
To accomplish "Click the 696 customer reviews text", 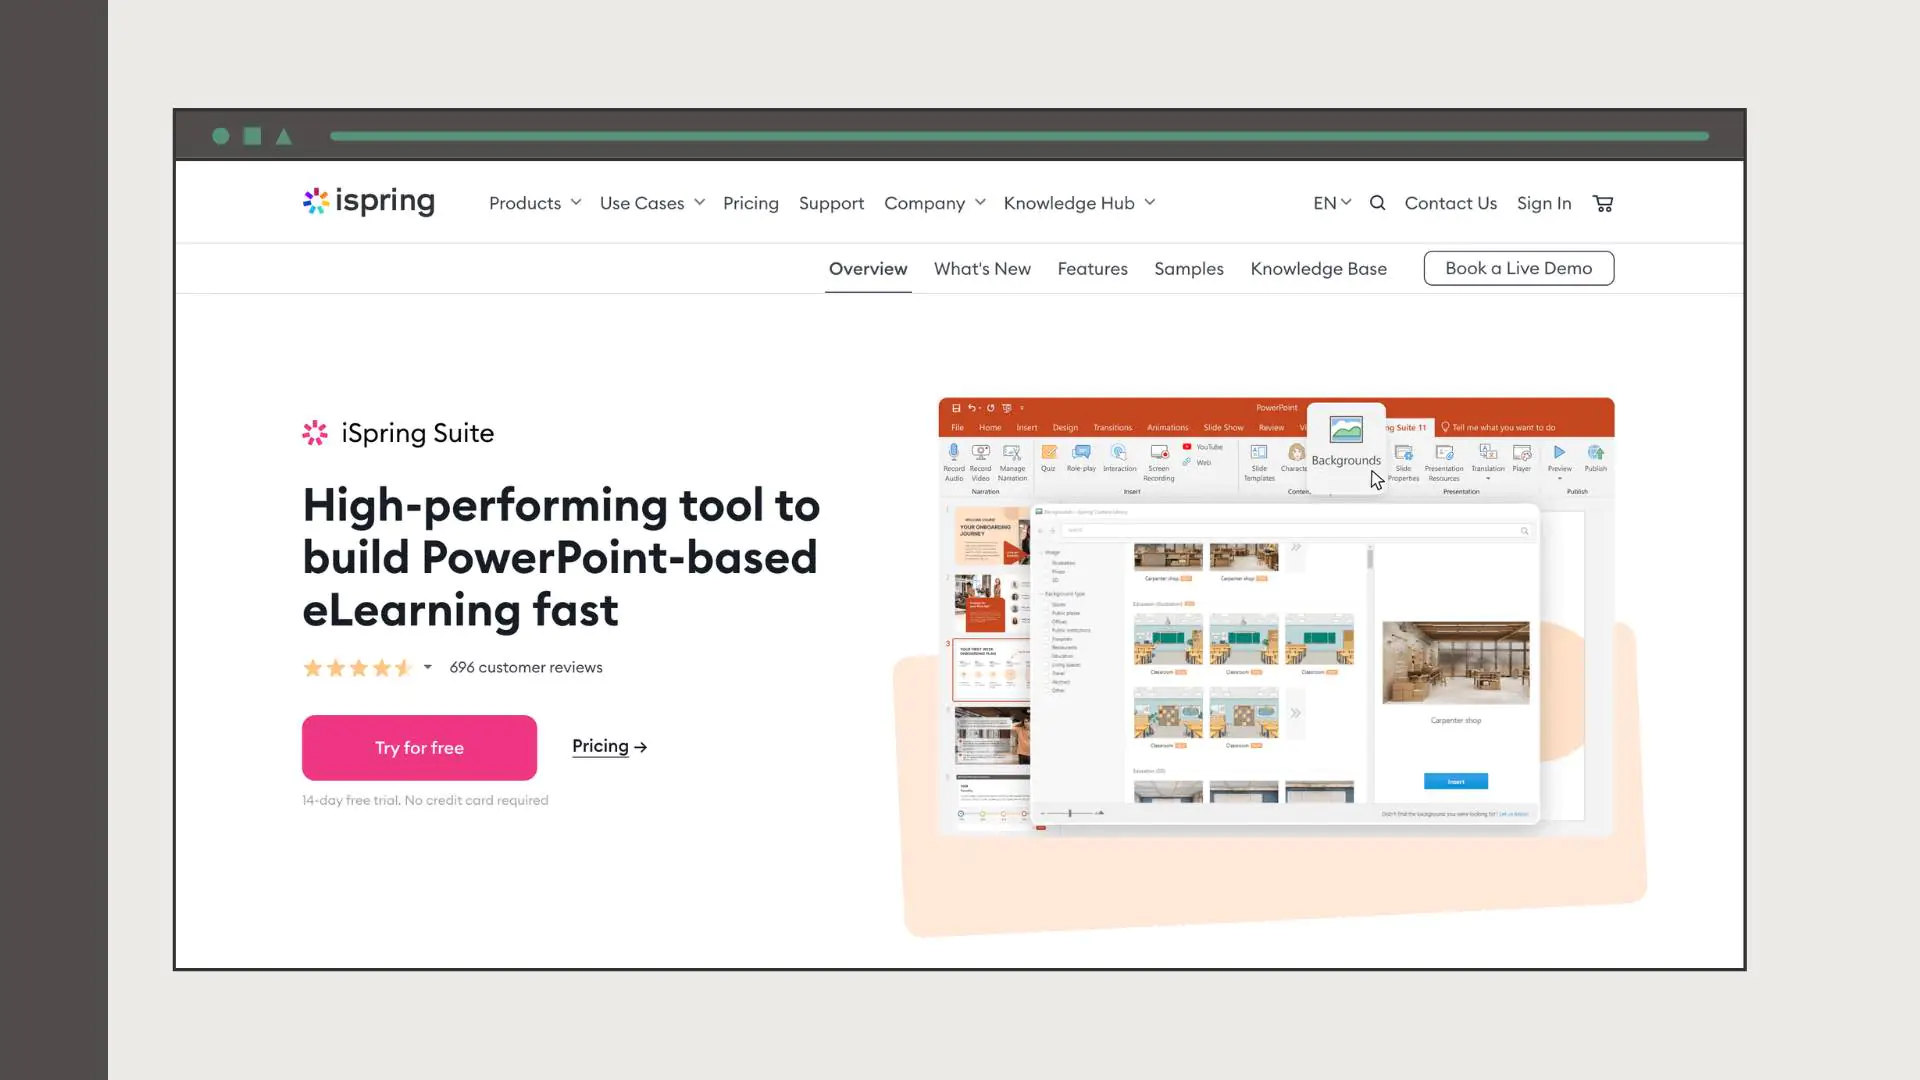I will [526, 667].
